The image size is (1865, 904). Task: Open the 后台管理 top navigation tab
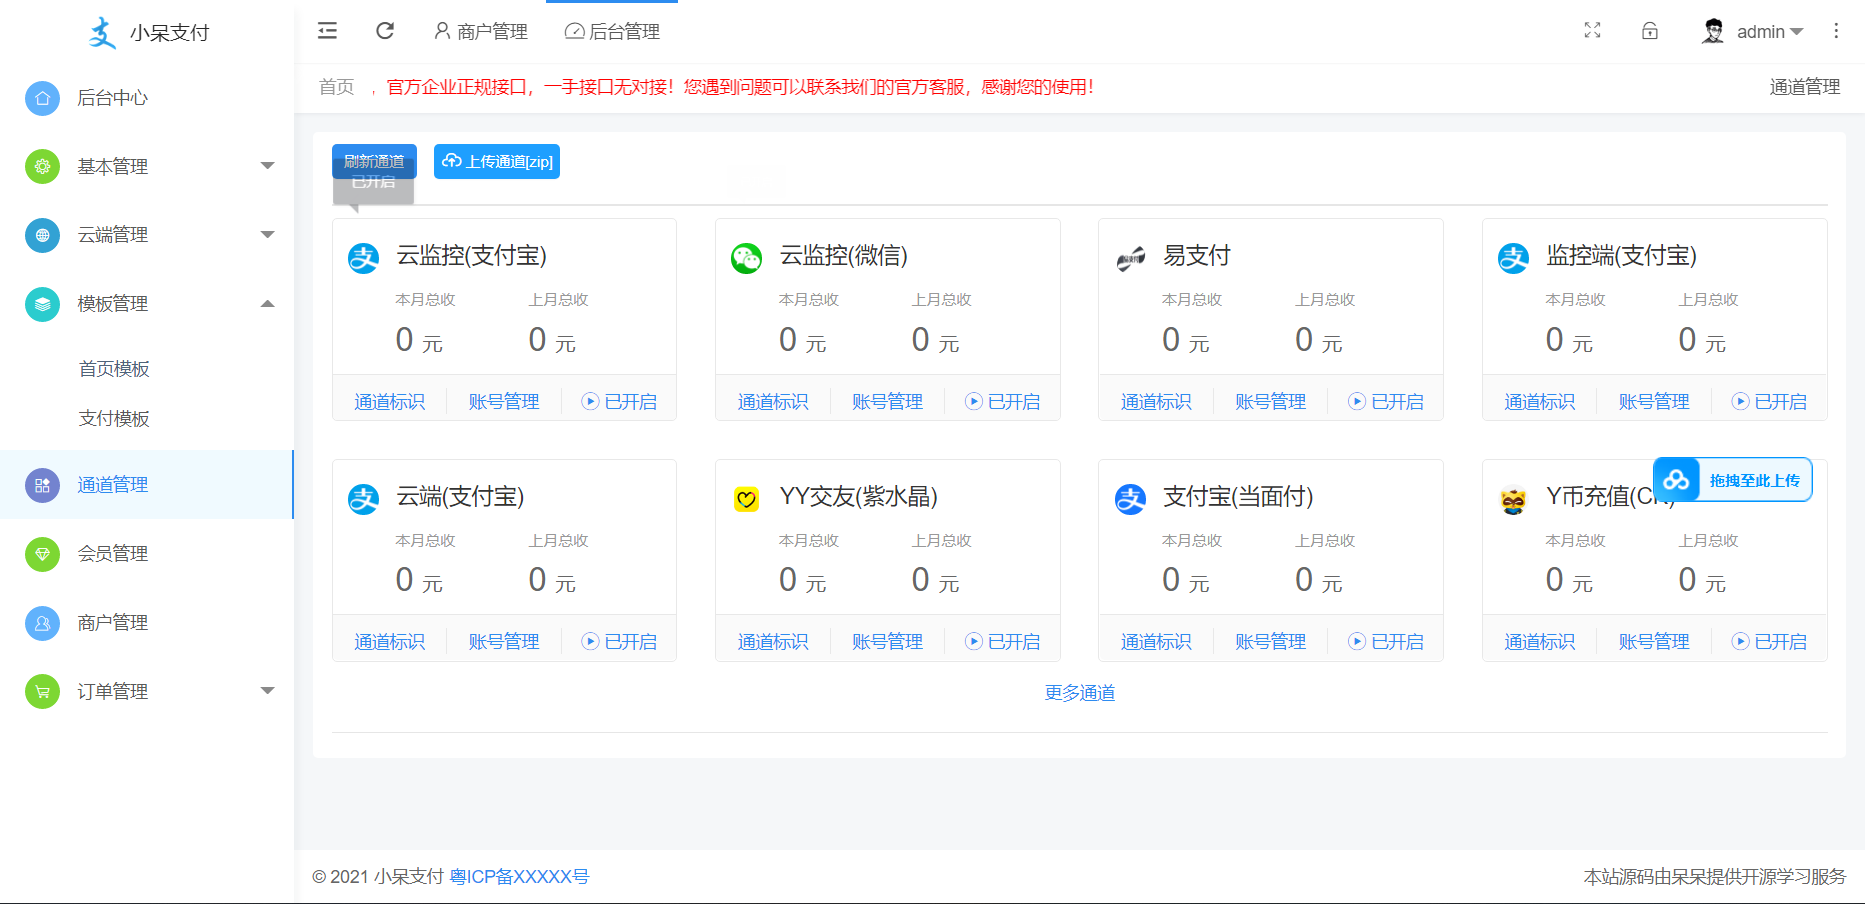point(612,31)
